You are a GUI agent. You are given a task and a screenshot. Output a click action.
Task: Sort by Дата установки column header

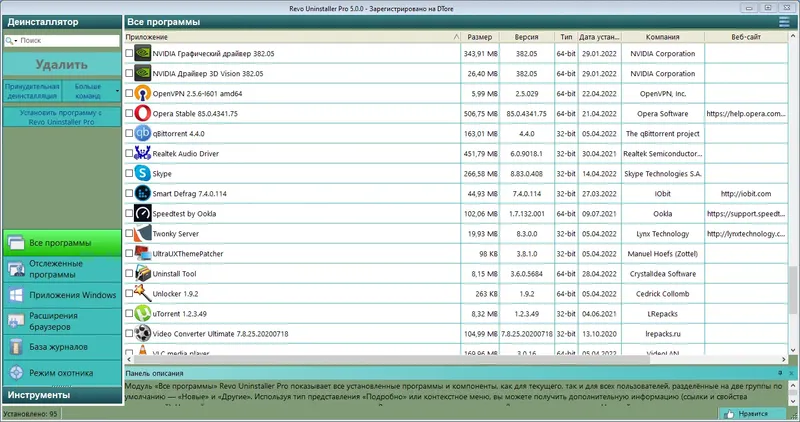click(x=599, y=37)
